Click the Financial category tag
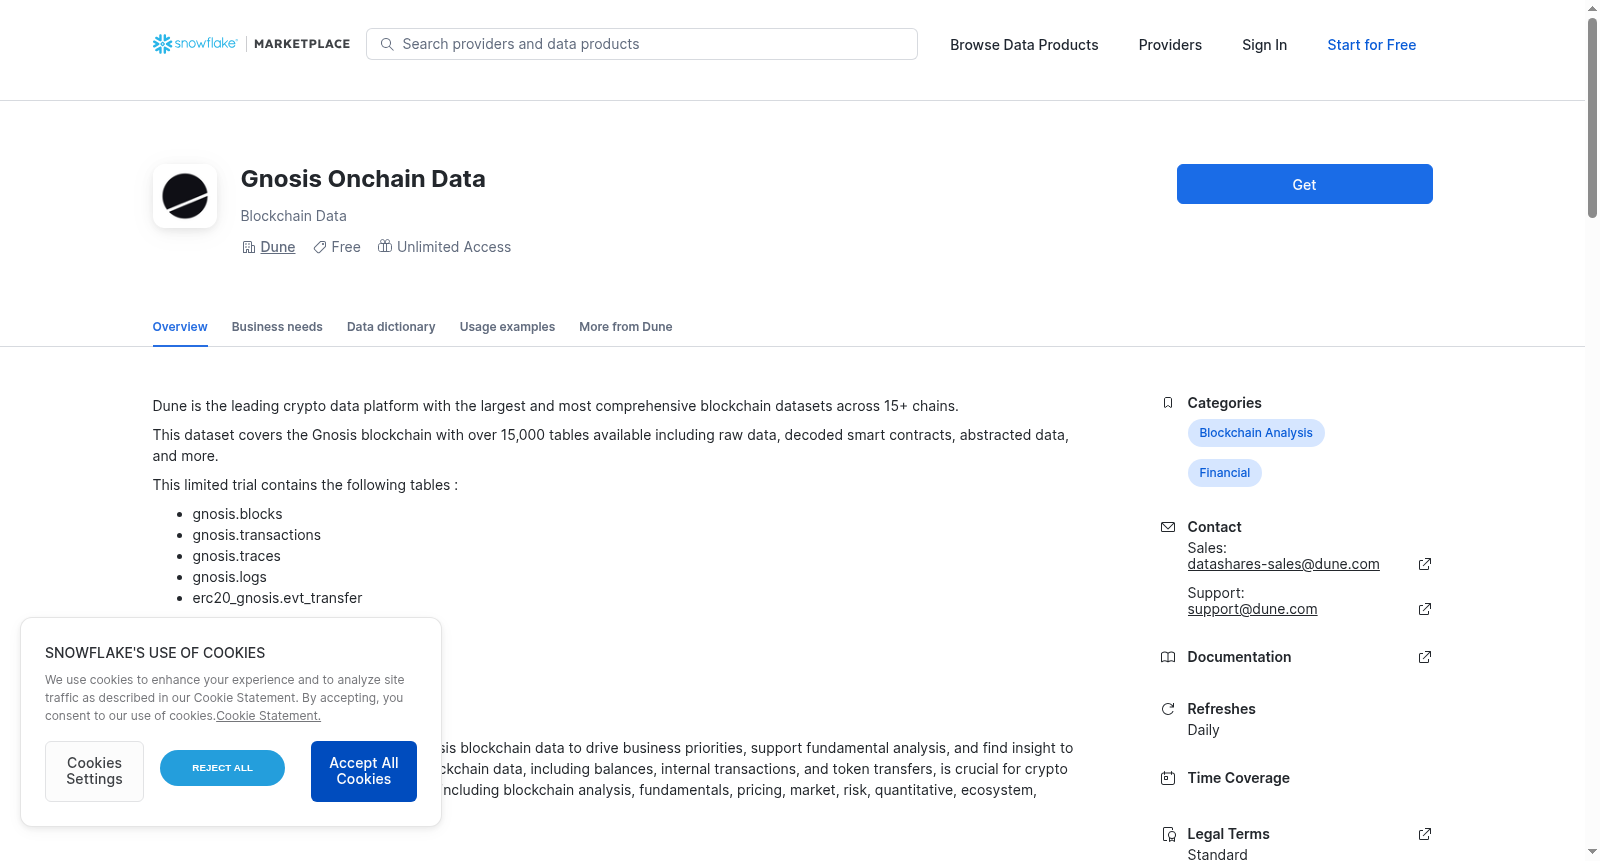The height and width of the screenshot is (861, 1600). coord(1224,473)
